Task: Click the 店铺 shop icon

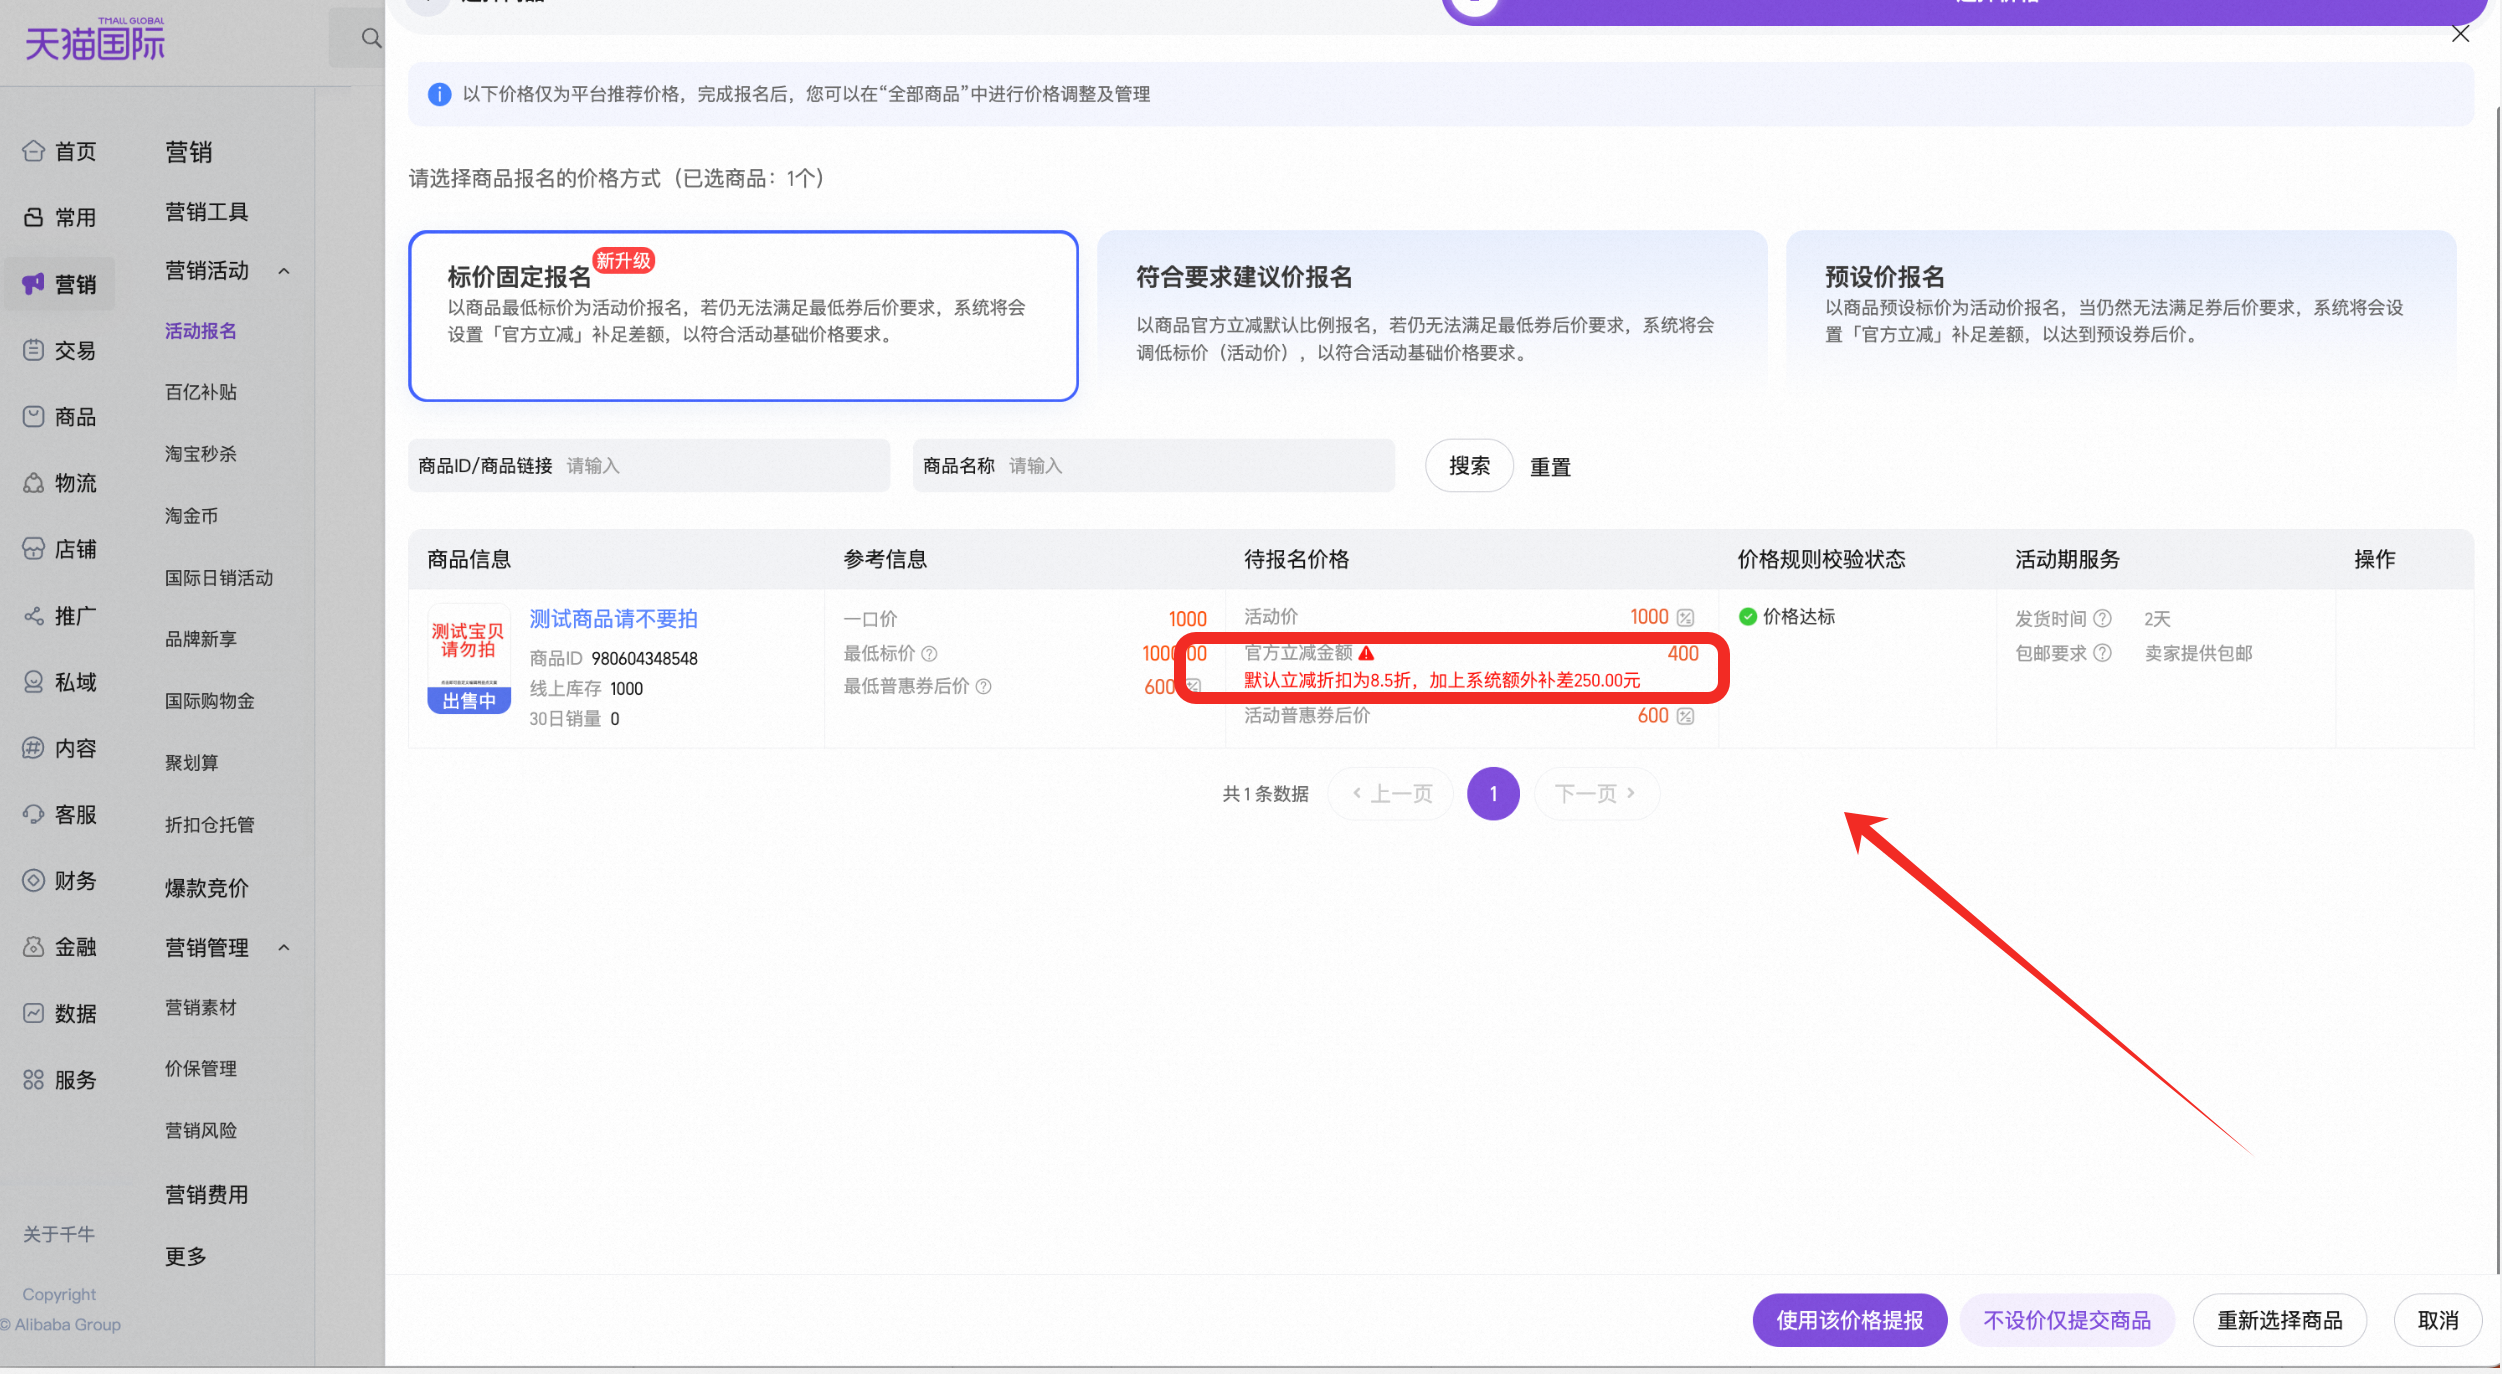Action: 34,549
